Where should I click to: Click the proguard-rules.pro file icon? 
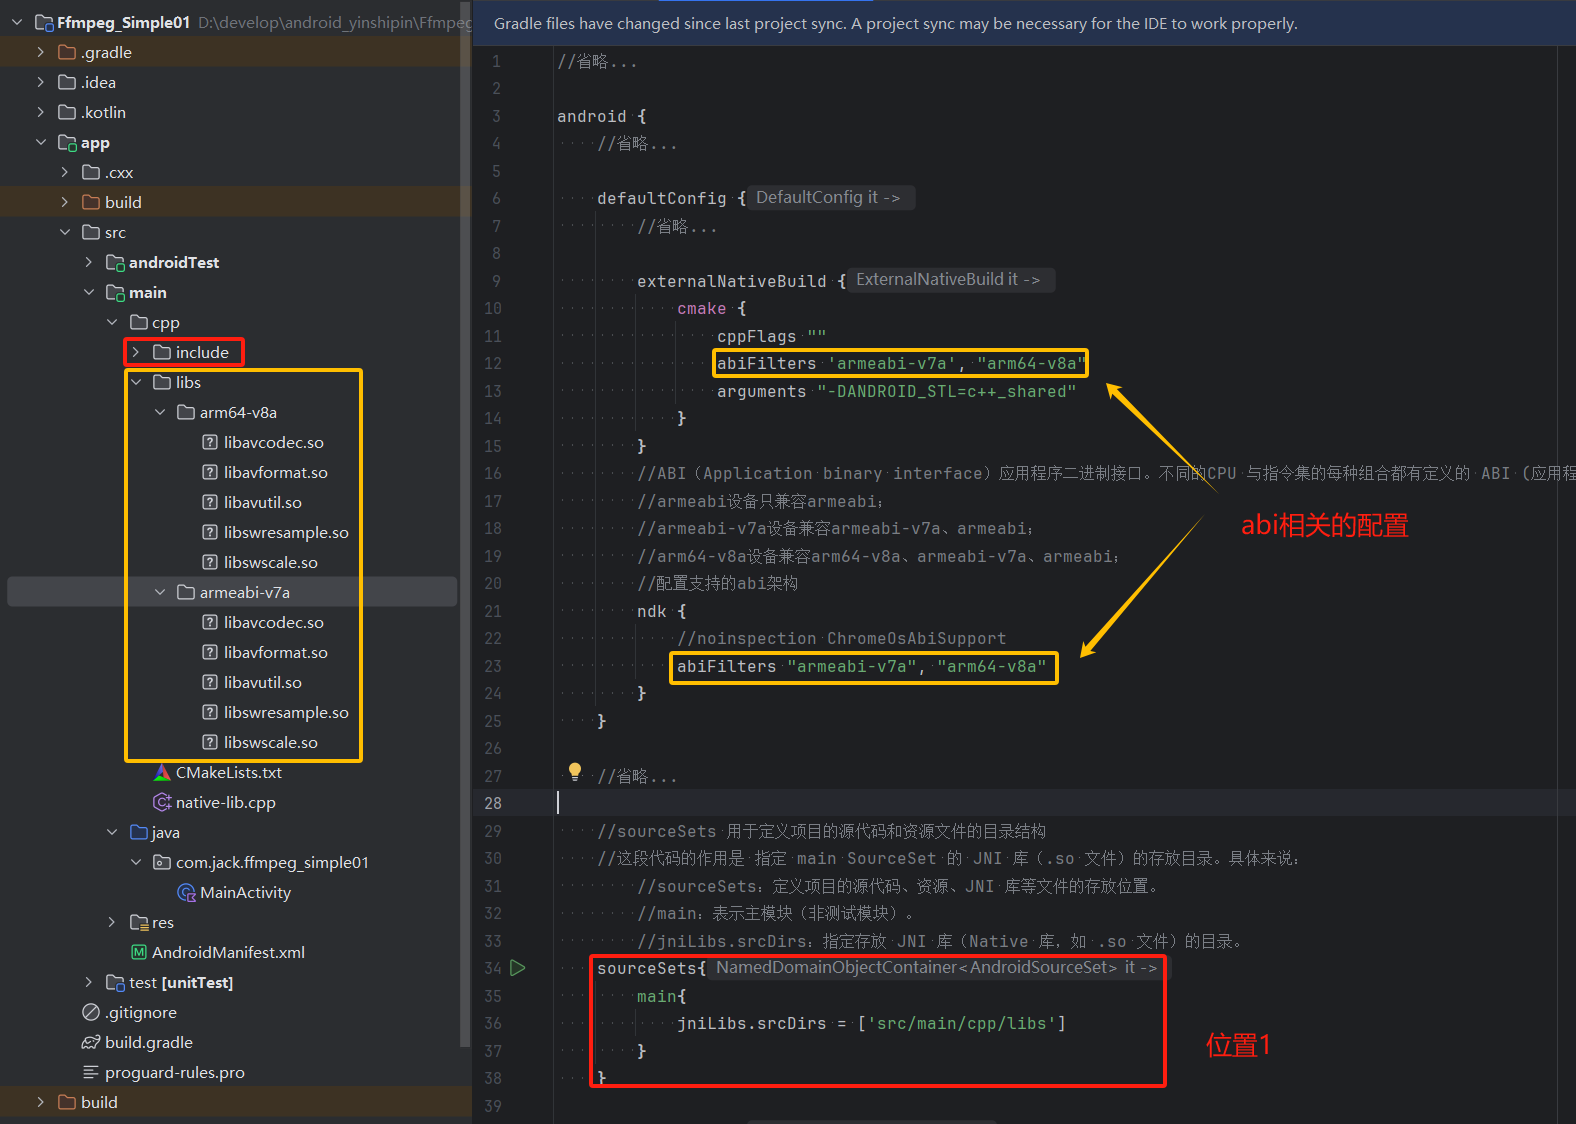(91, 1073)
